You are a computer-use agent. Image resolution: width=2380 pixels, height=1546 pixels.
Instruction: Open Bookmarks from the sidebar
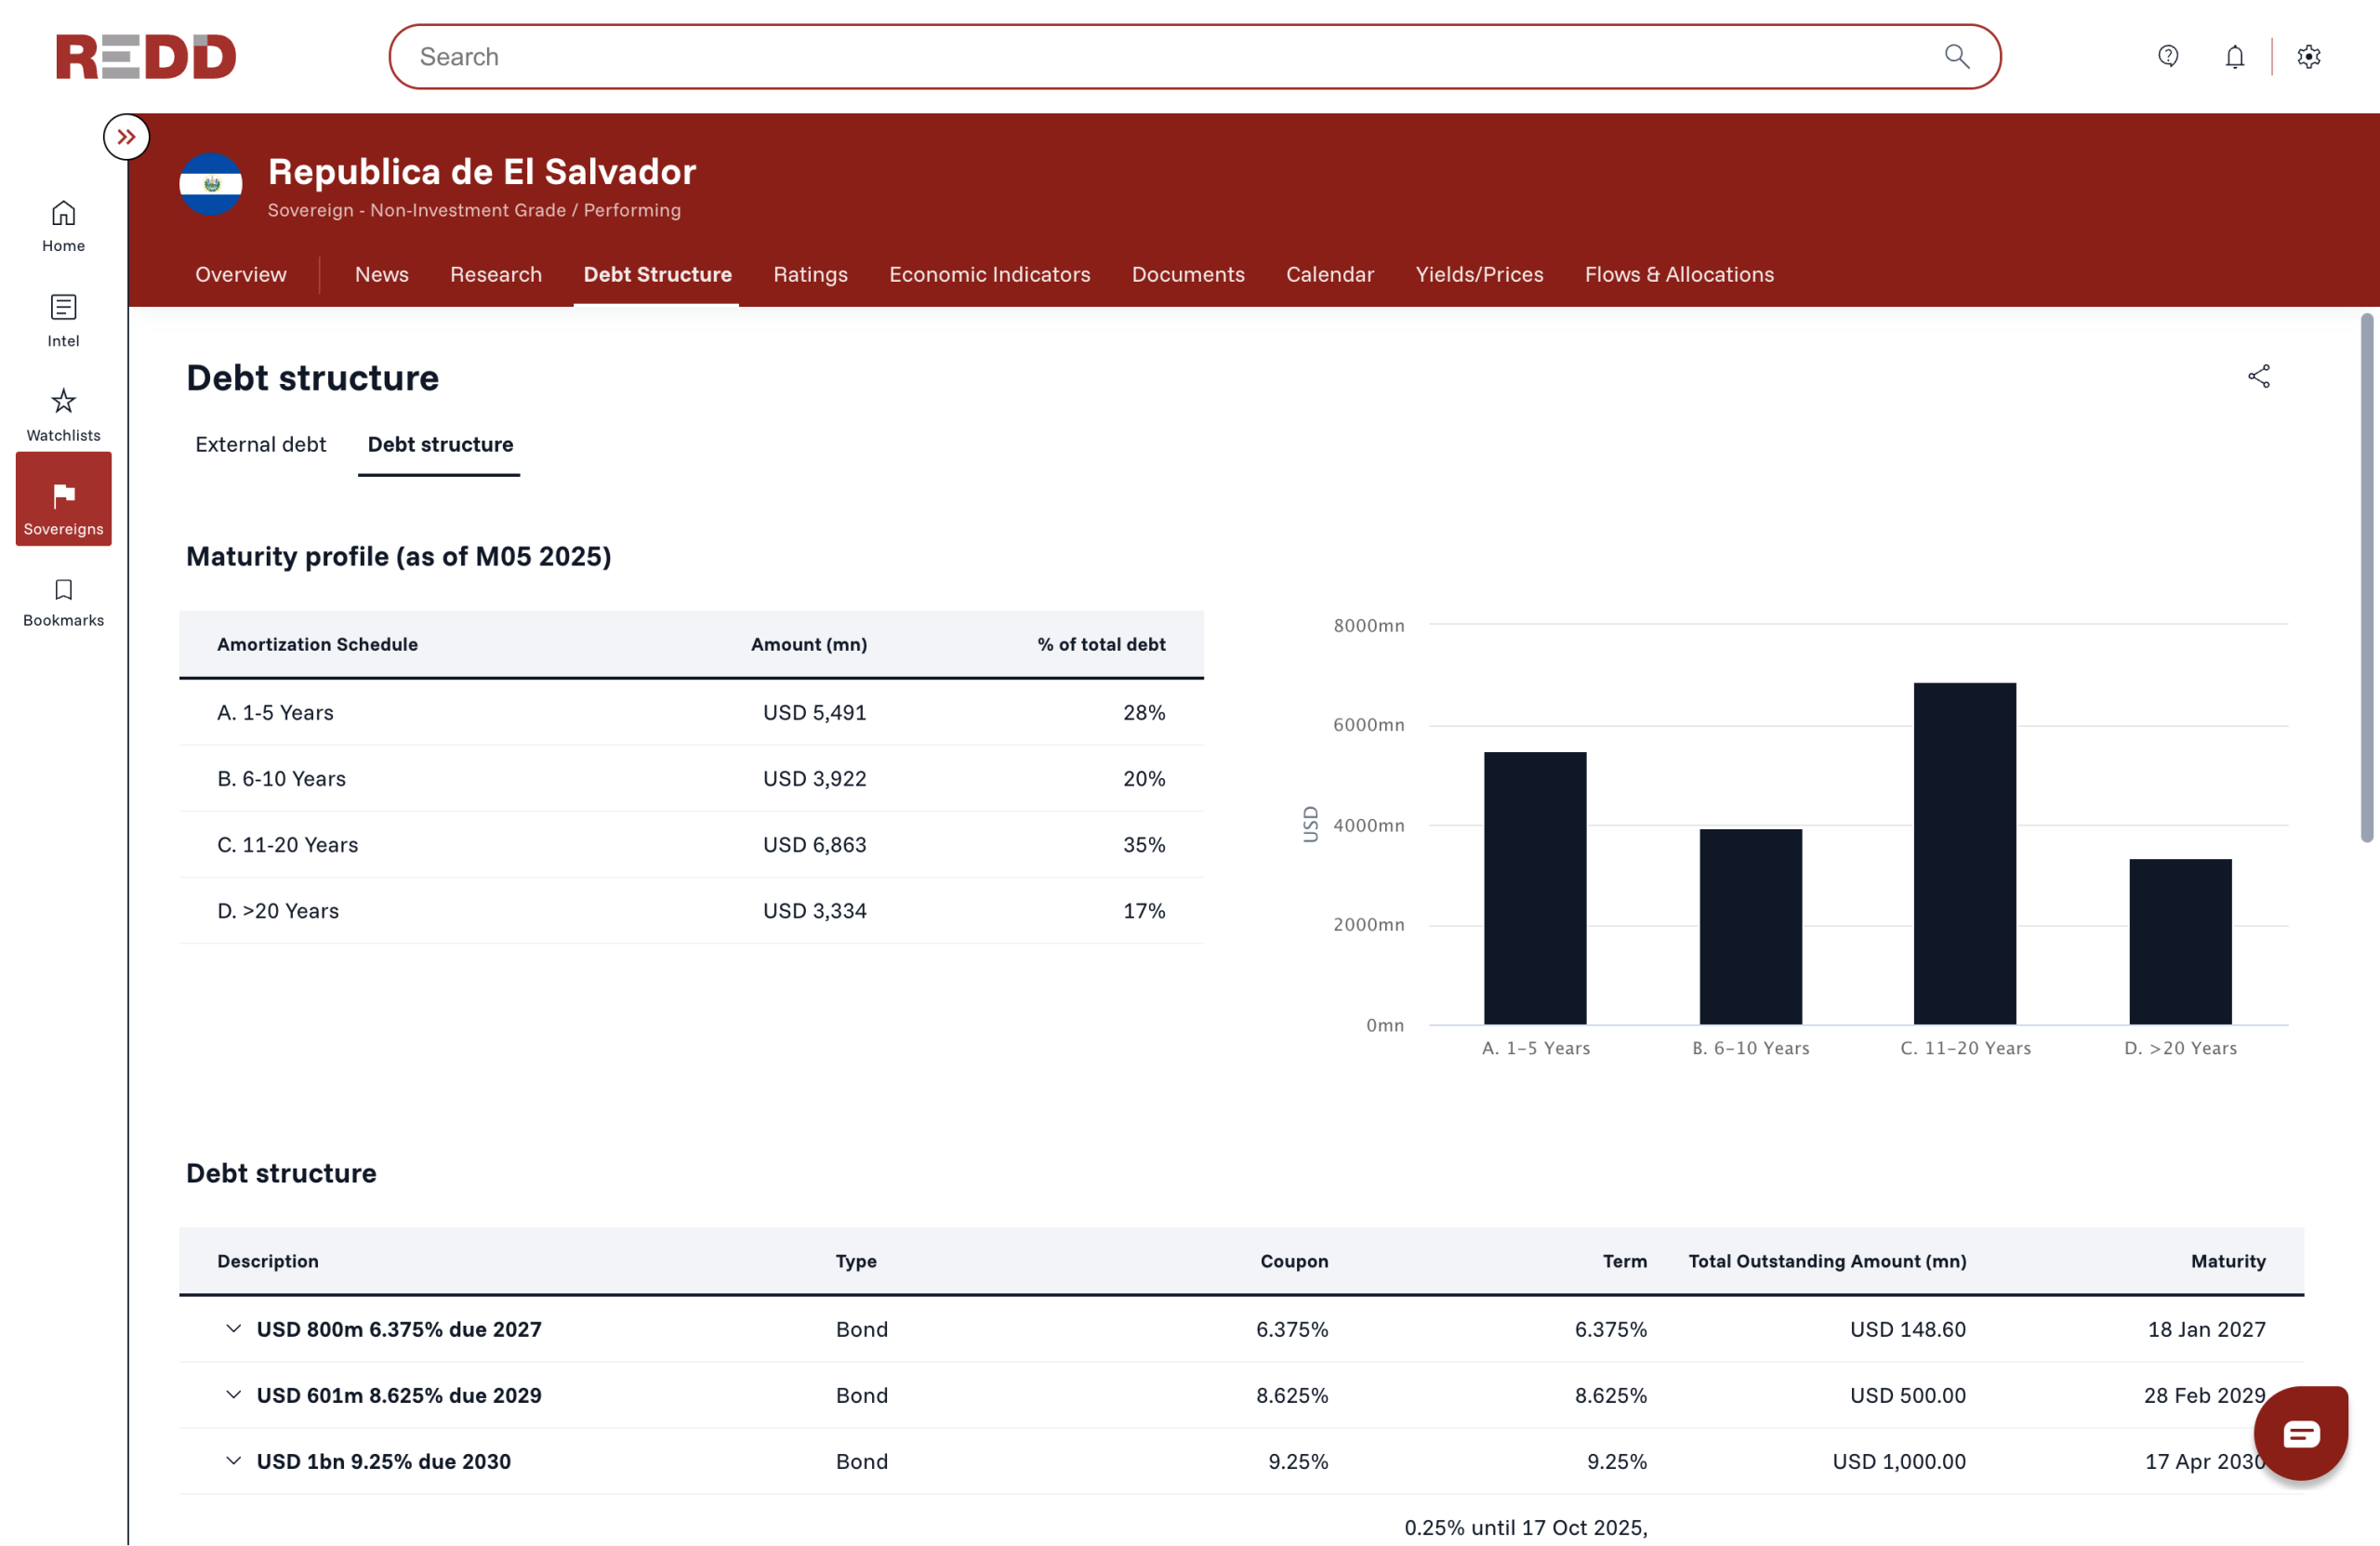point(63,590)
